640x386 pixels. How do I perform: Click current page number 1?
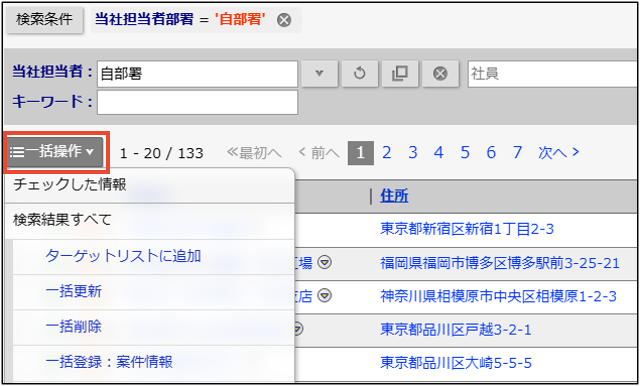coord(361,153)
